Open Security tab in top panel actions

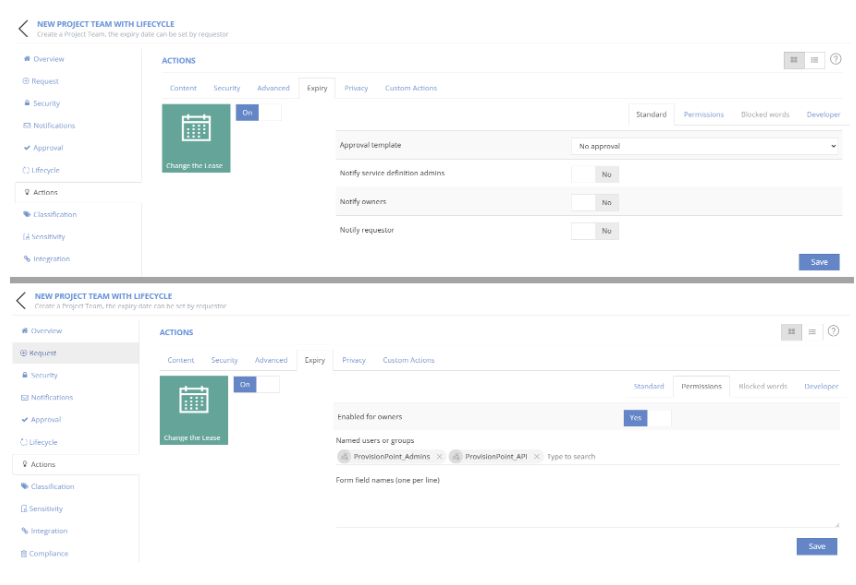227,88
